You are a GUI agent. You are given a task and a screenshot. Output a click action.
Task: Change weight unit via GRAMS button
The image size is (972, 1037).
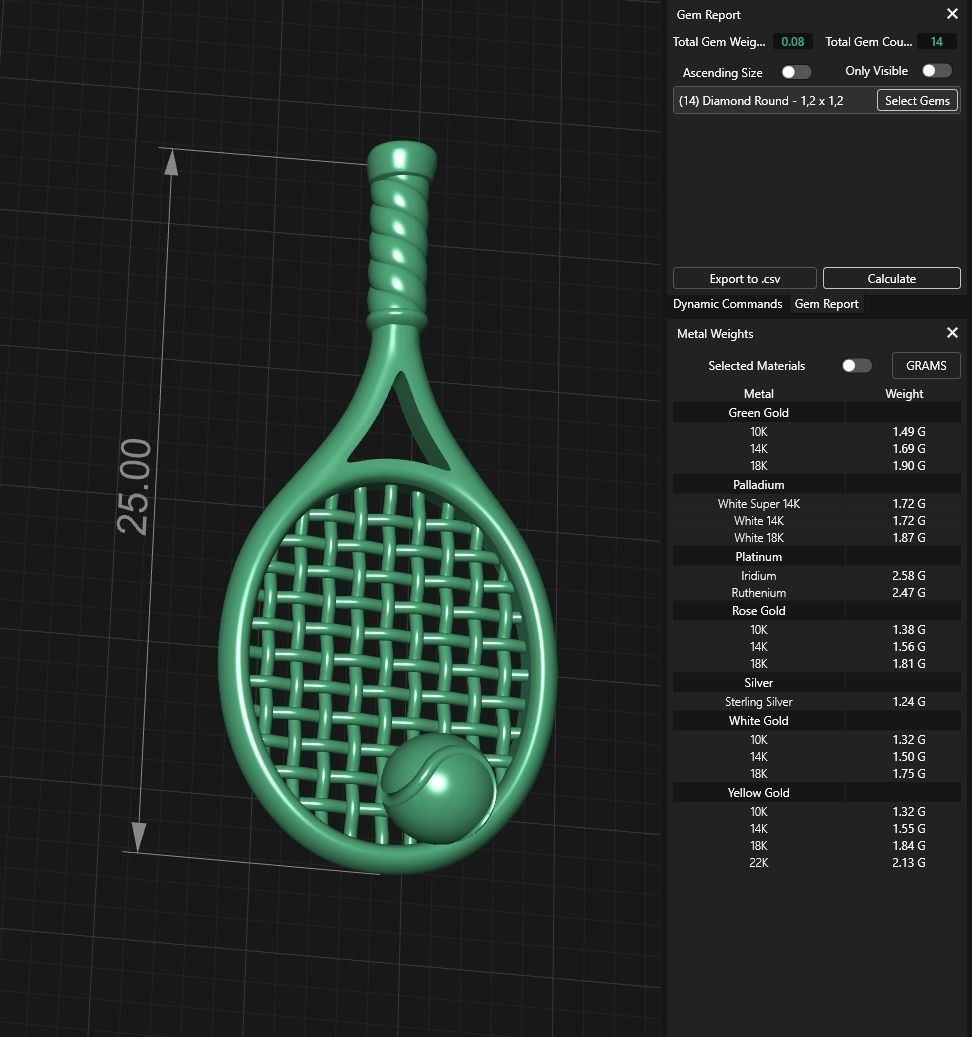(x=926, y=366)
